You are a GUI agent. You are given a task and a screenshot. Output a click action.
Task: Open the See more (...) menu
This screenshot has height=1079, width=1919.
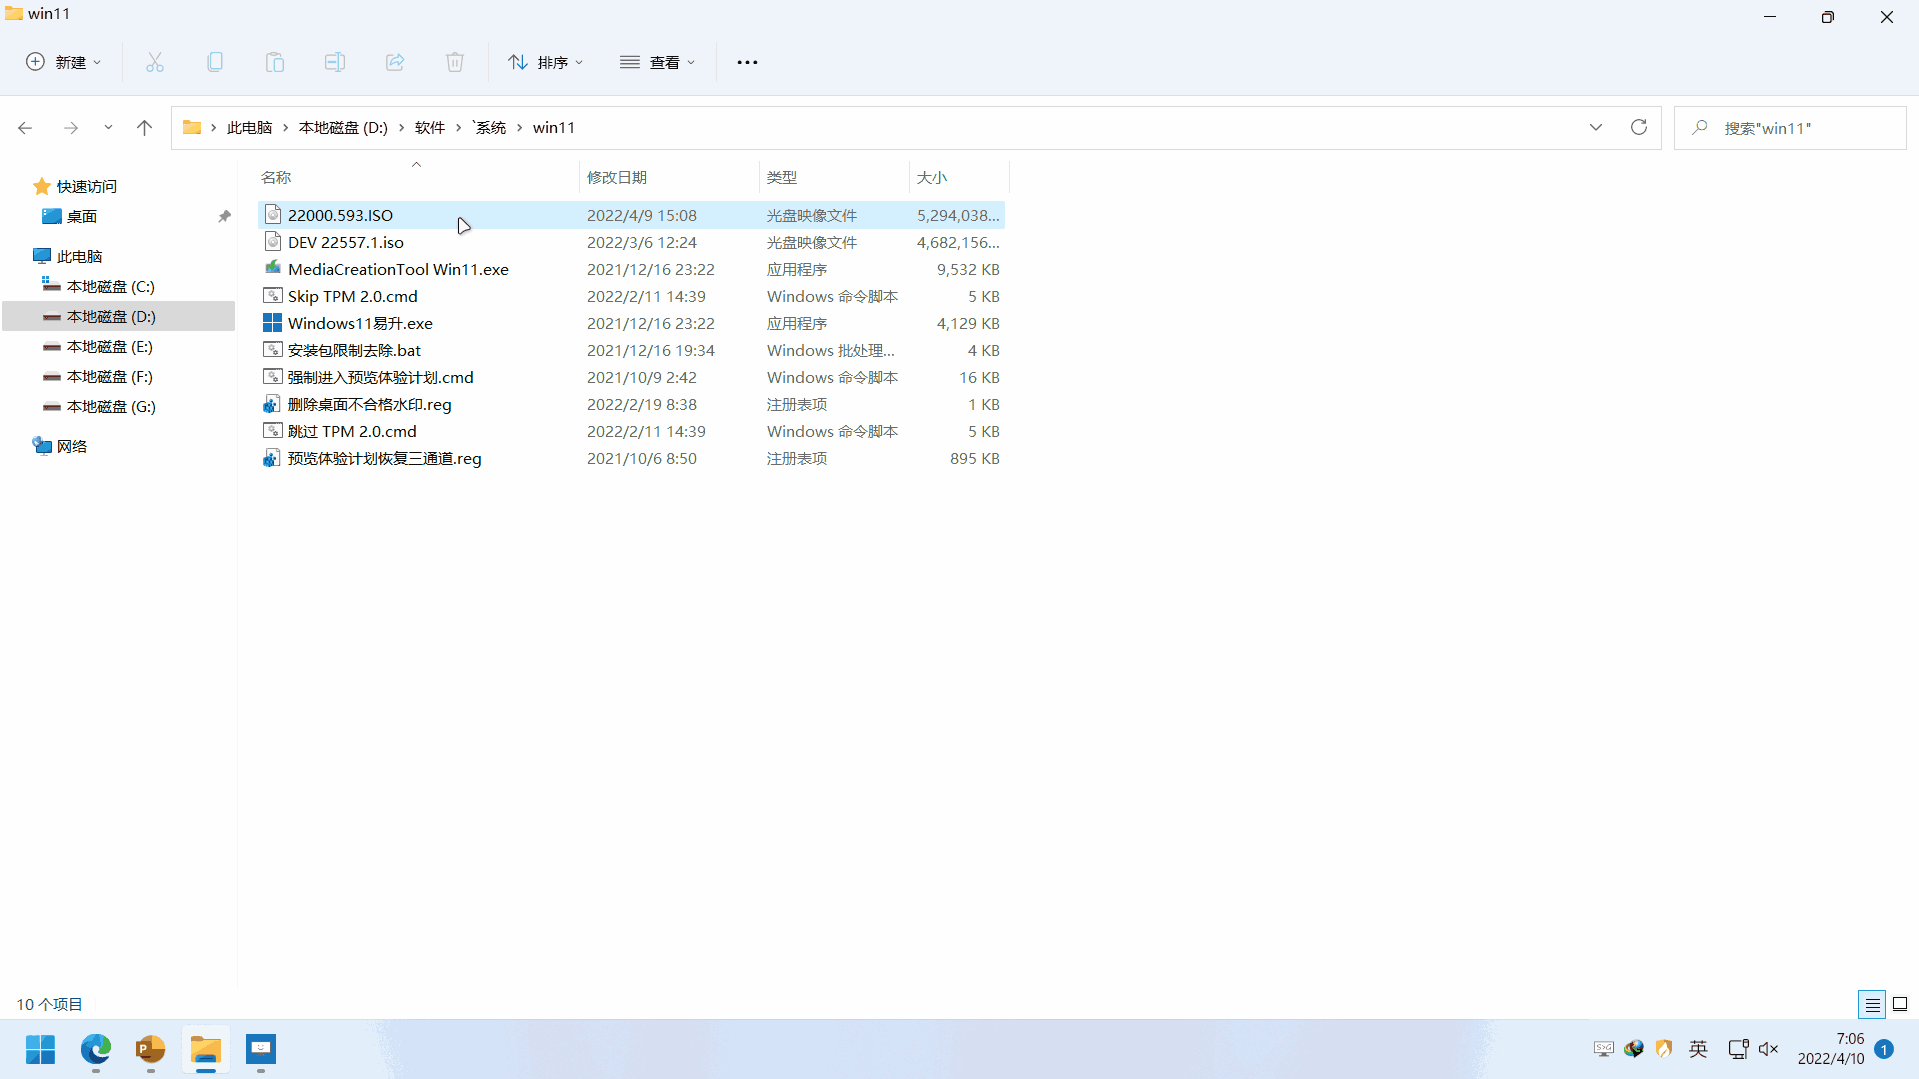click(747, 61)
